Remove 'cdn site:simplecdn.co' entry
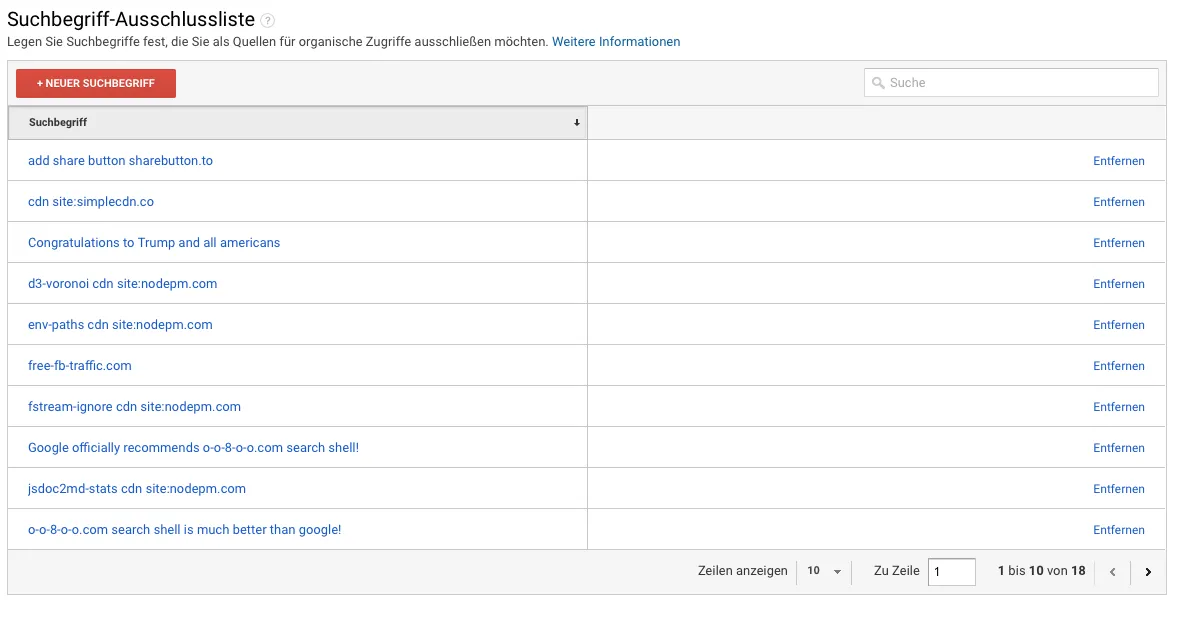This screenshot has width=1194, height=618. pyautogui.click(x=1118, y=202)
